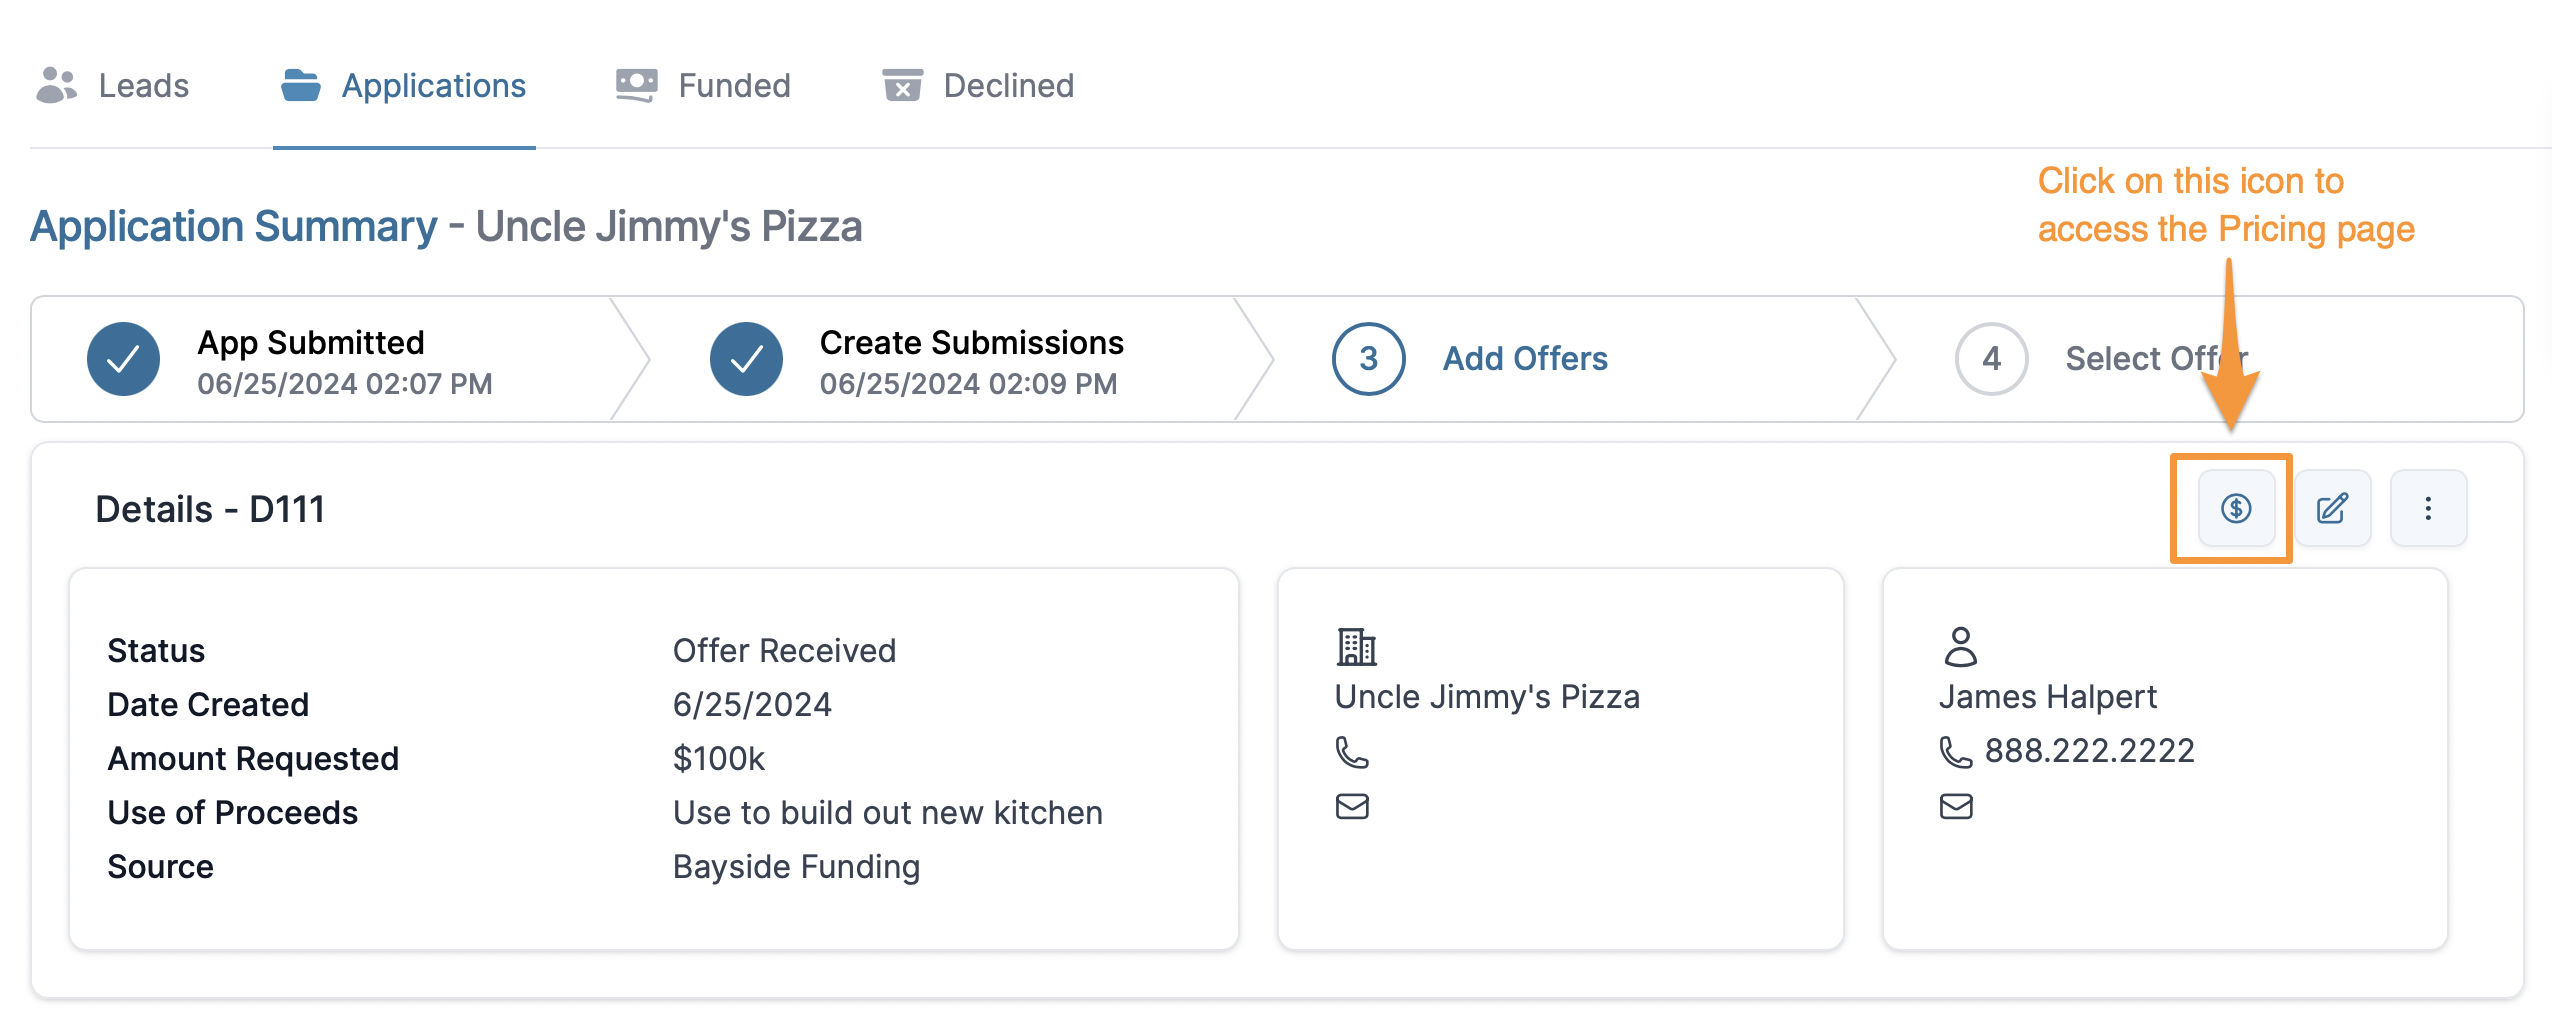2552x1034 pixels.
Task: Click Uncle Jimmy's Pizza phone icon
Action: click(1352, 752)
